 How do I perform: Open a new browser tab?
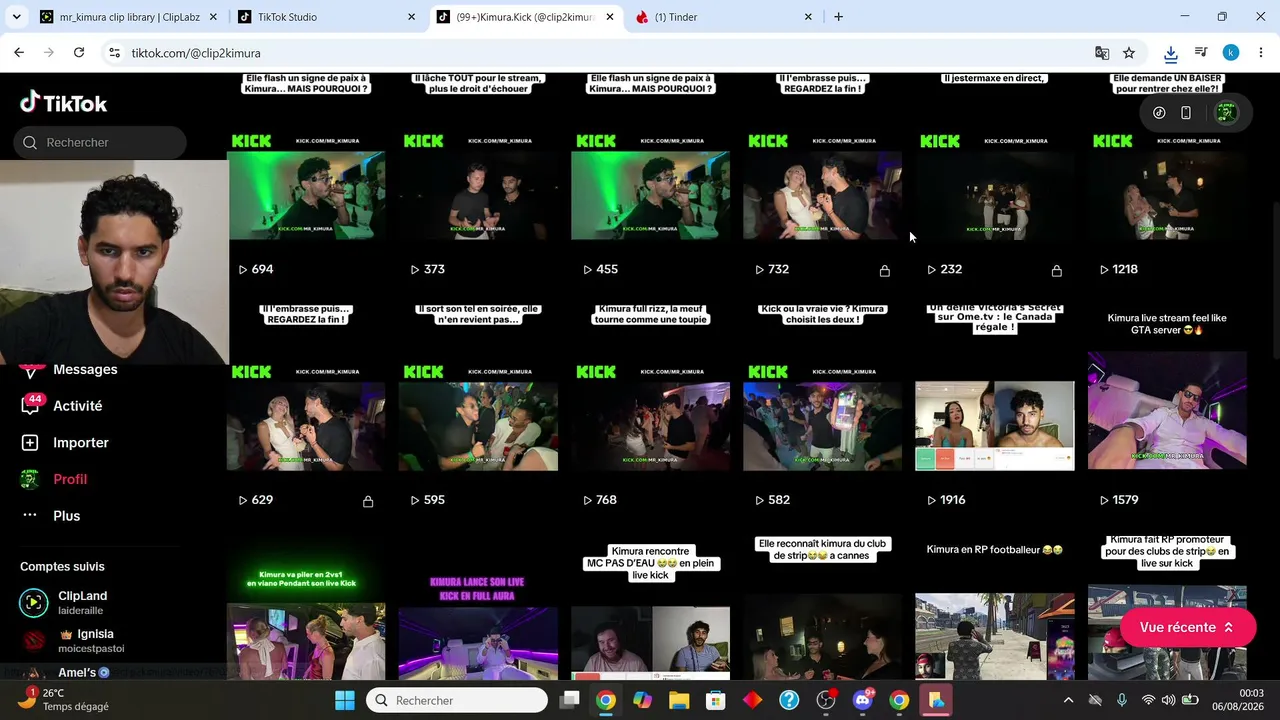point(838,17)
